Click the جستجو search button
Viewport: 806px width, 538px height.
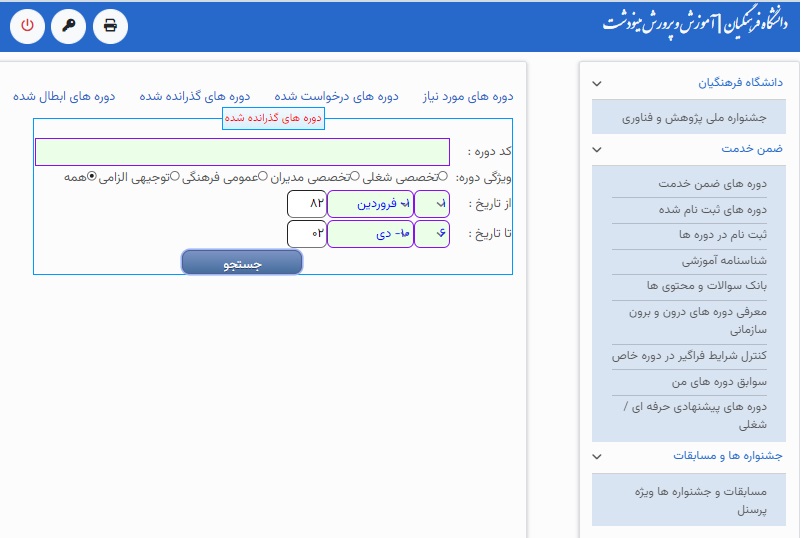(242, 263)
